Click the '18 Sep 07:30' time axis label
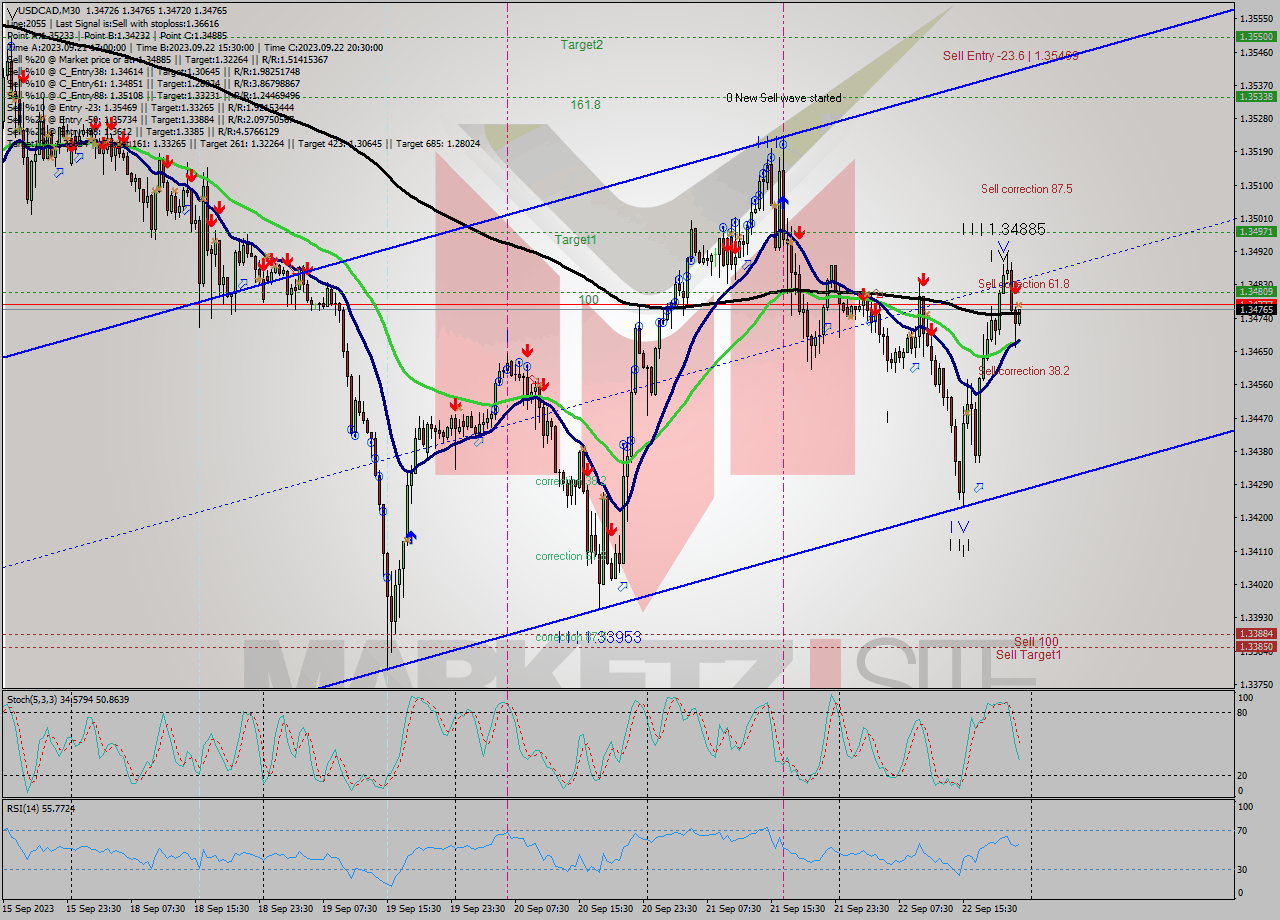 [x=158, y=908]
